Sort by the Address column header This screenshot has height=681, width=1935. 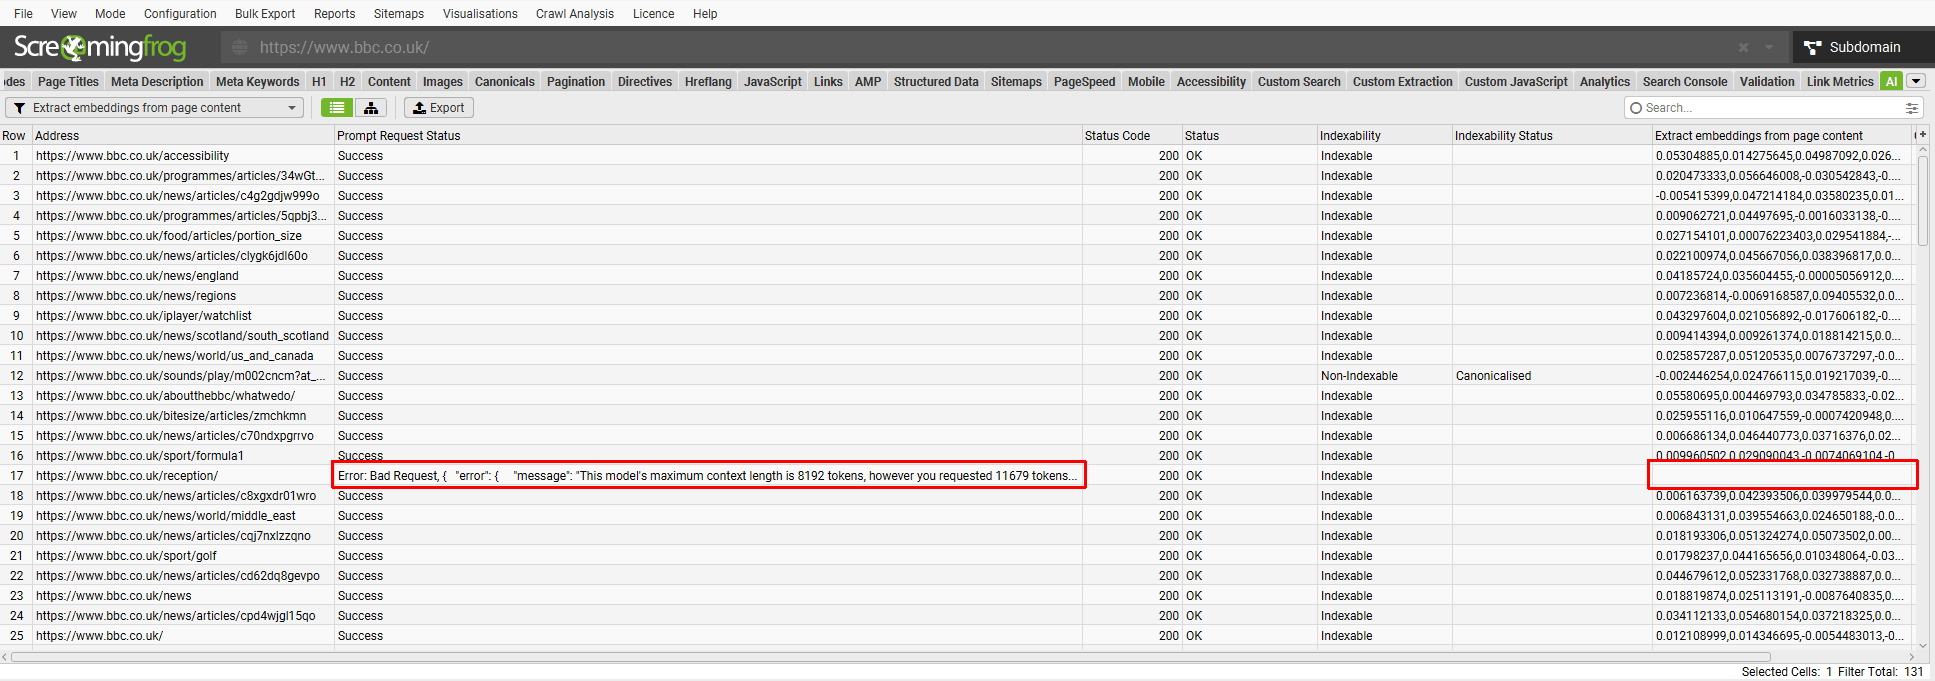pos(183,135)
